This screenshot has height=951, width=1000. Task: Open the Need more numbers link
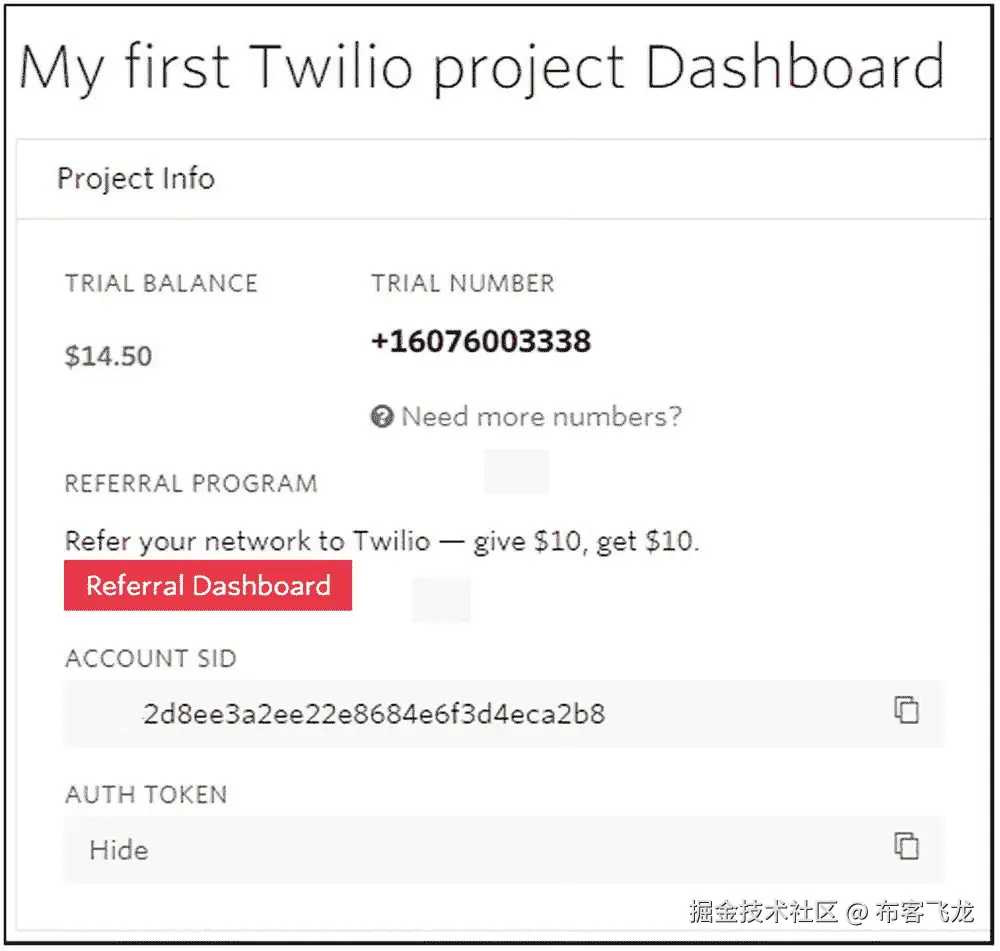(x=541, y=416)
